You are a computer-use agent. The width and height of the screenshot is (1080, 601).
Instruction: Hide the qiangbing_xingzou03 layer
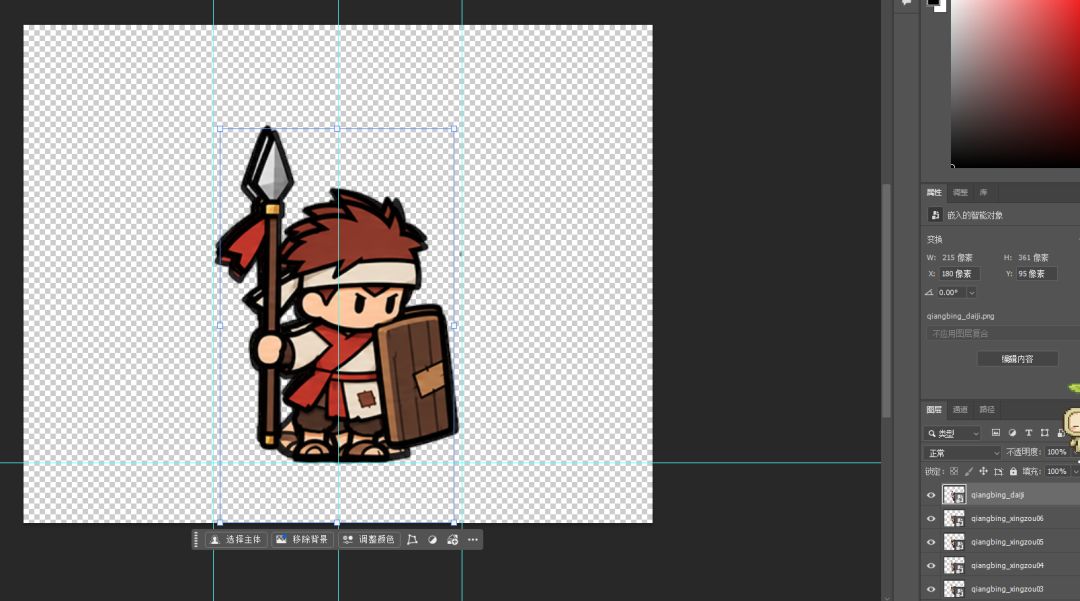click(x=931, y=589)
